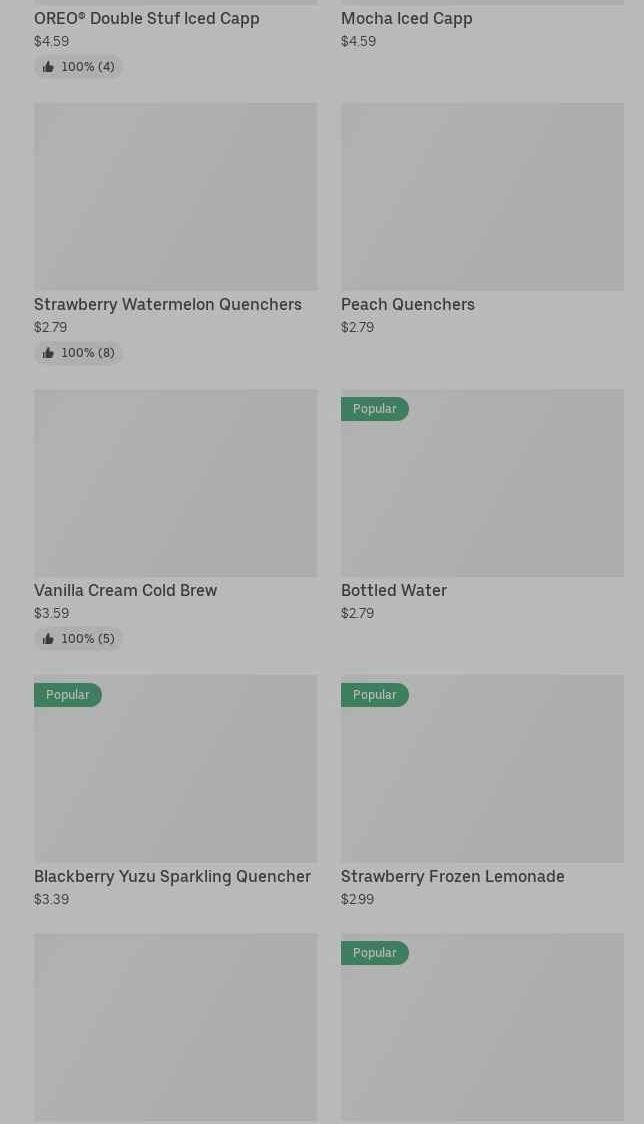Viewport: 644px width, 1124px height.
Task: Click thumbs-up icon under Strawberry Watermelon Quenchers
Action: 48,353
